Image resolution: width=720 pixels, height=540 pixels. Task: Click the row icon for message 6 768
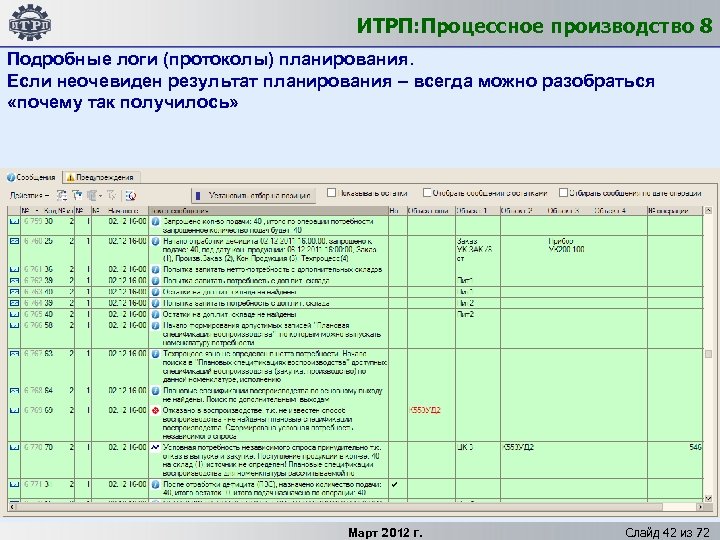[15, 391]
